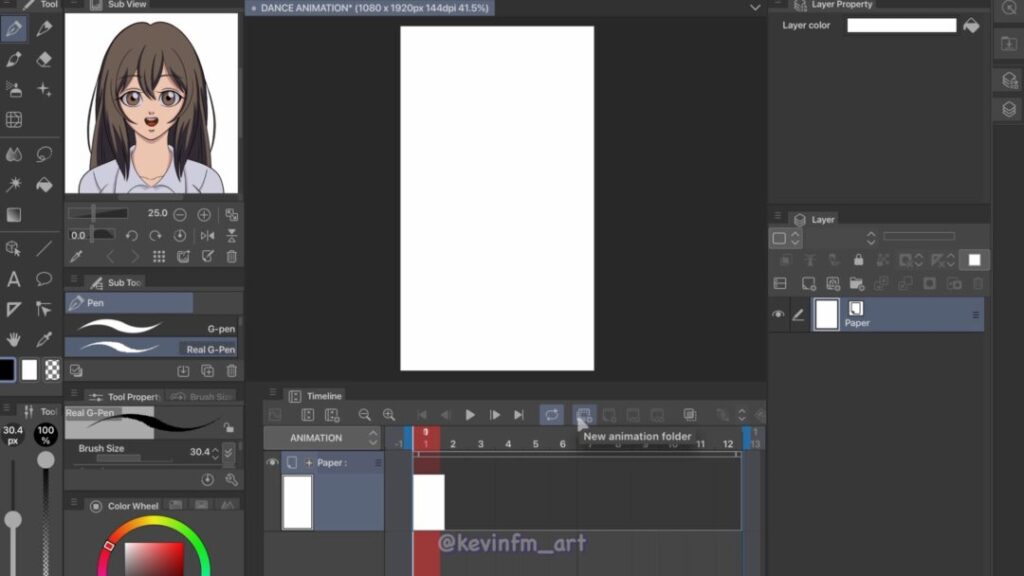Toggle brush size lock icon
Screen dimensions: 1024x576
pos(229,428)
